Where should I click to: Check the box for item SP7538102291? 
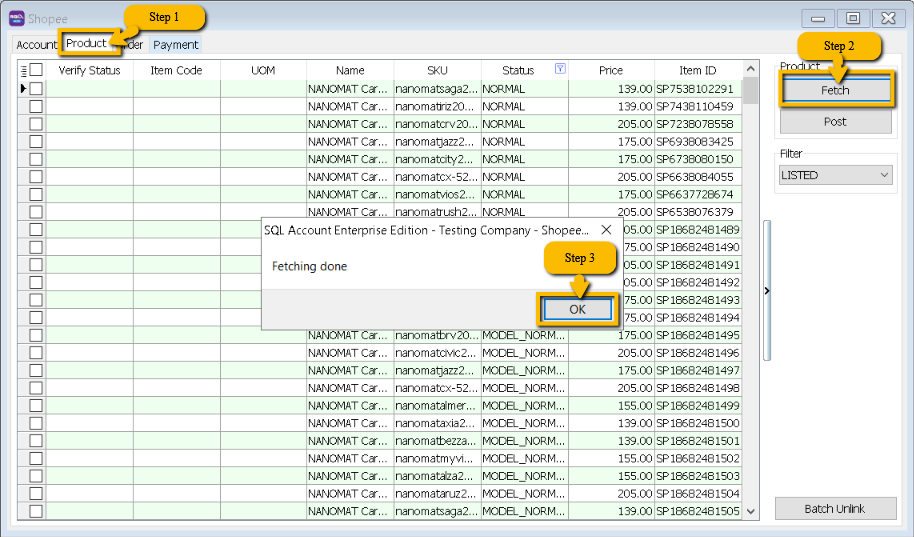36,88
